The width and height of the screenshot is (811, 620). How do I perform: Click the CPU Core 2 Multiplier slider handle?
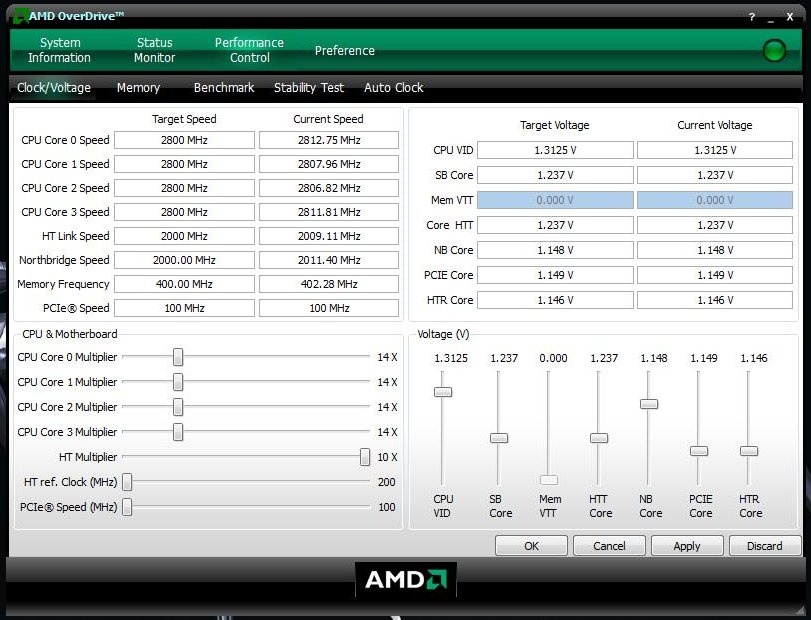coord(178,407)
